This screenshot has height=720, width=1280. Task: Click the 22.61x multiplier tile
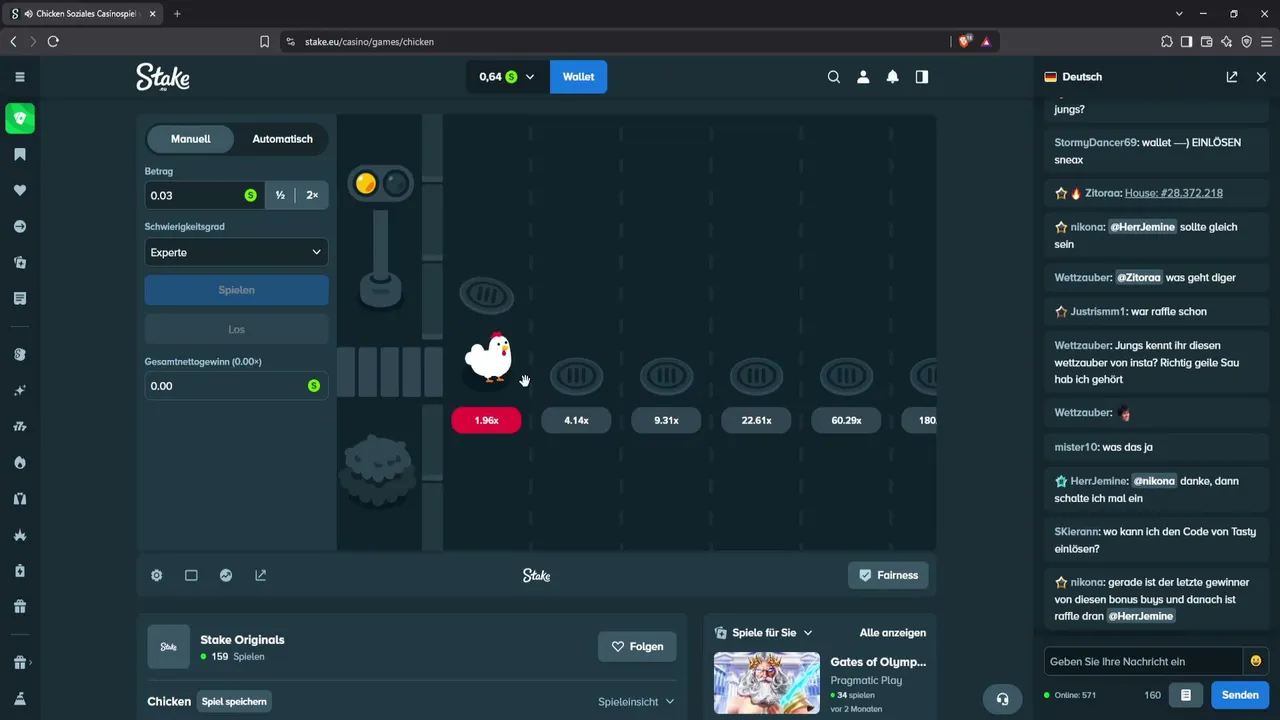[756, 421]
